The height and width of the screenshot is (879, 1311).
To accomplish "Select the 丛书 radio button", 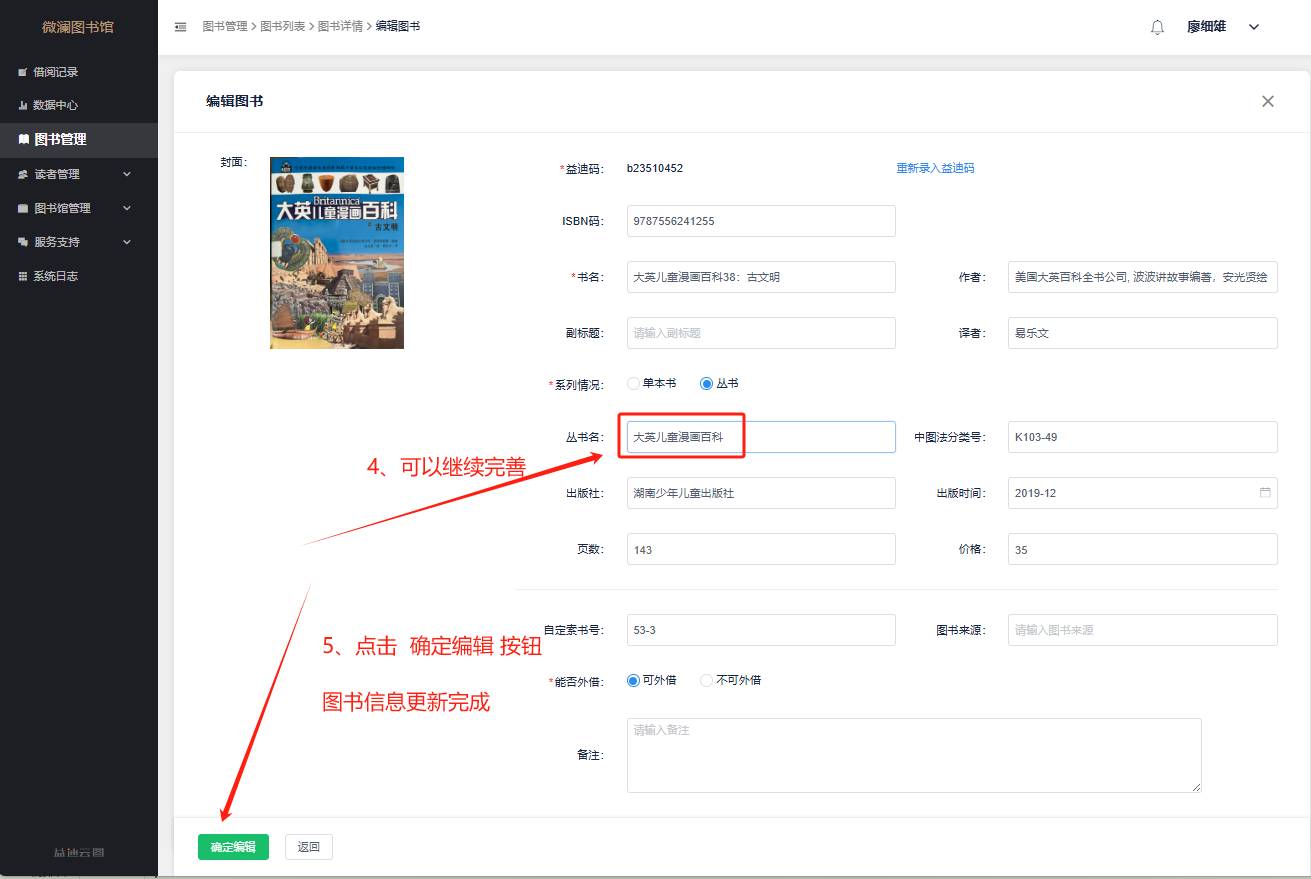I will pyautogui.click(x=707, y=383).
